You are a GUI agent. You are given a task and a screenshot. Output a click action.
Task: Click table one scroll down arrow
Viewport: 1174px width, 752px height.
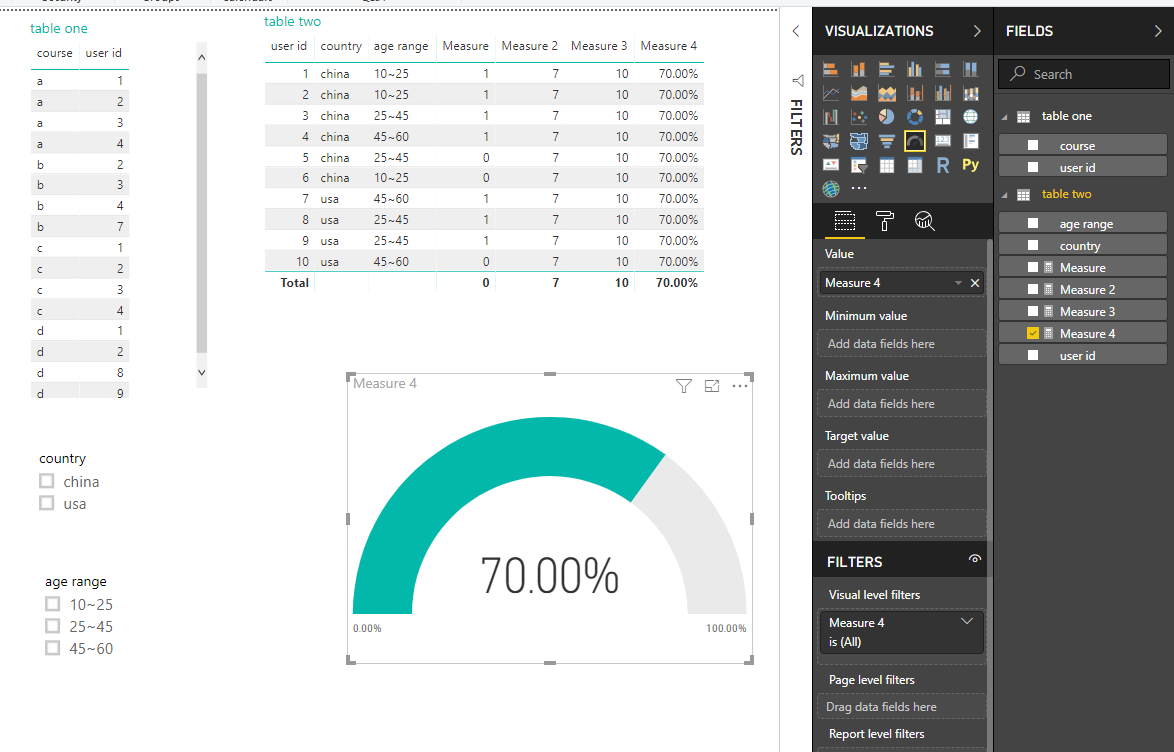click(201, 372)
